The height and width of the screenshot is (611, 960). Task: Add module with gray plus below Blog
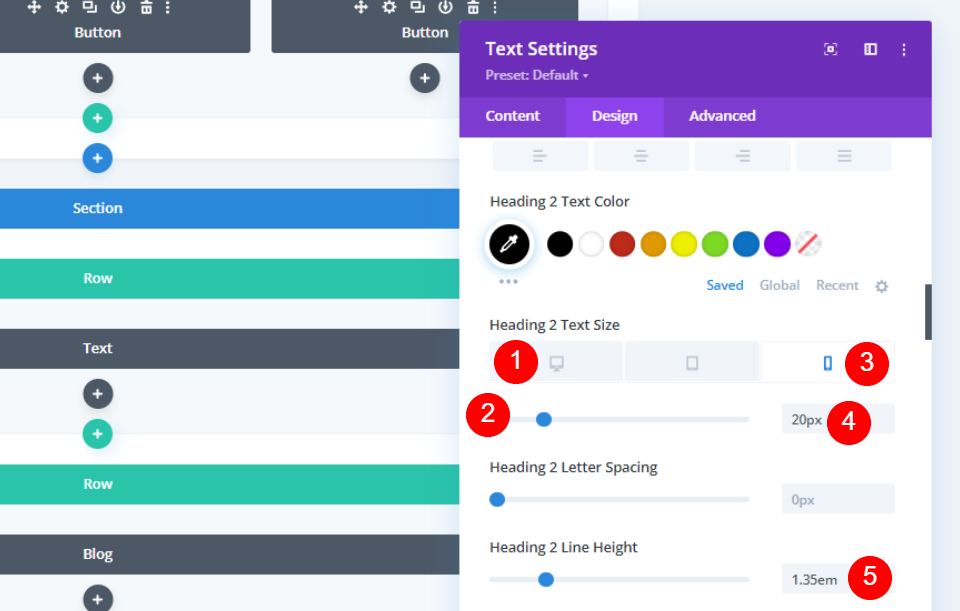[x=98, y=599]
